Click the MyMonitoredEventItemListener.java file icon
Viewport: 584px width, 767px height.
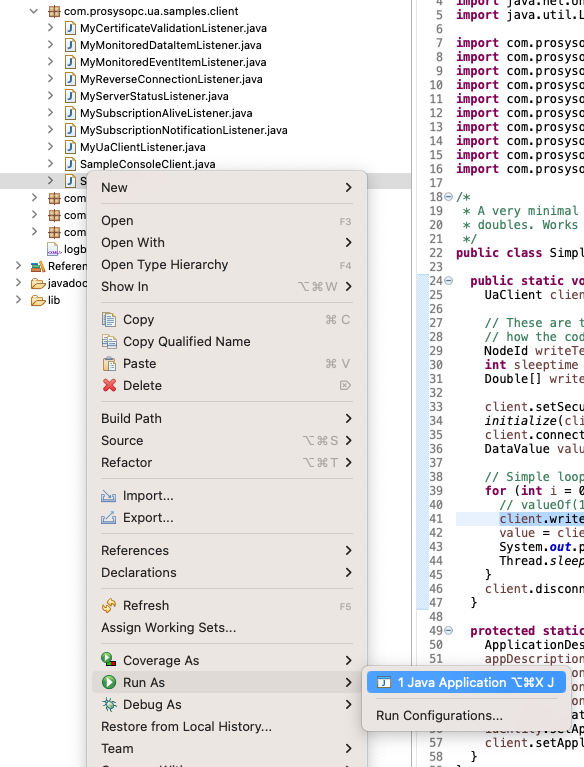(70, 62)
